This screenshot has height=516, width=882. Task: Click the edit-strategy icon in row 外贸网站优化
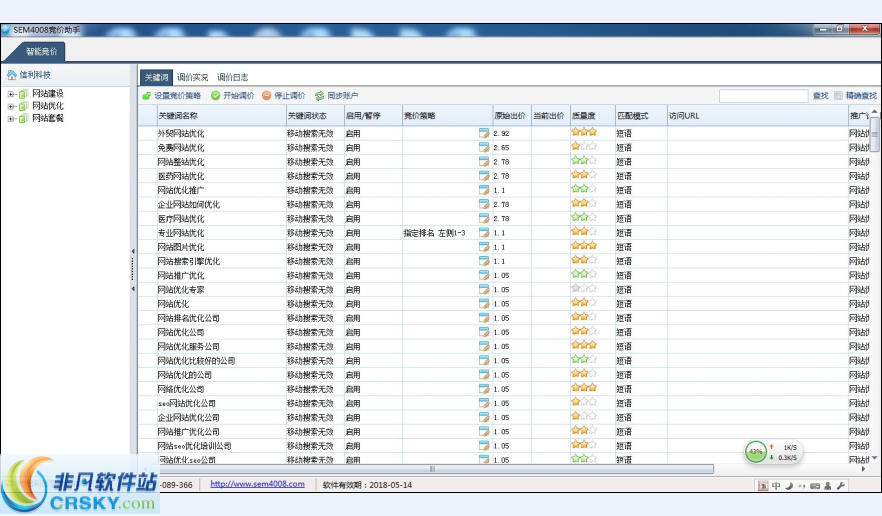484,133
